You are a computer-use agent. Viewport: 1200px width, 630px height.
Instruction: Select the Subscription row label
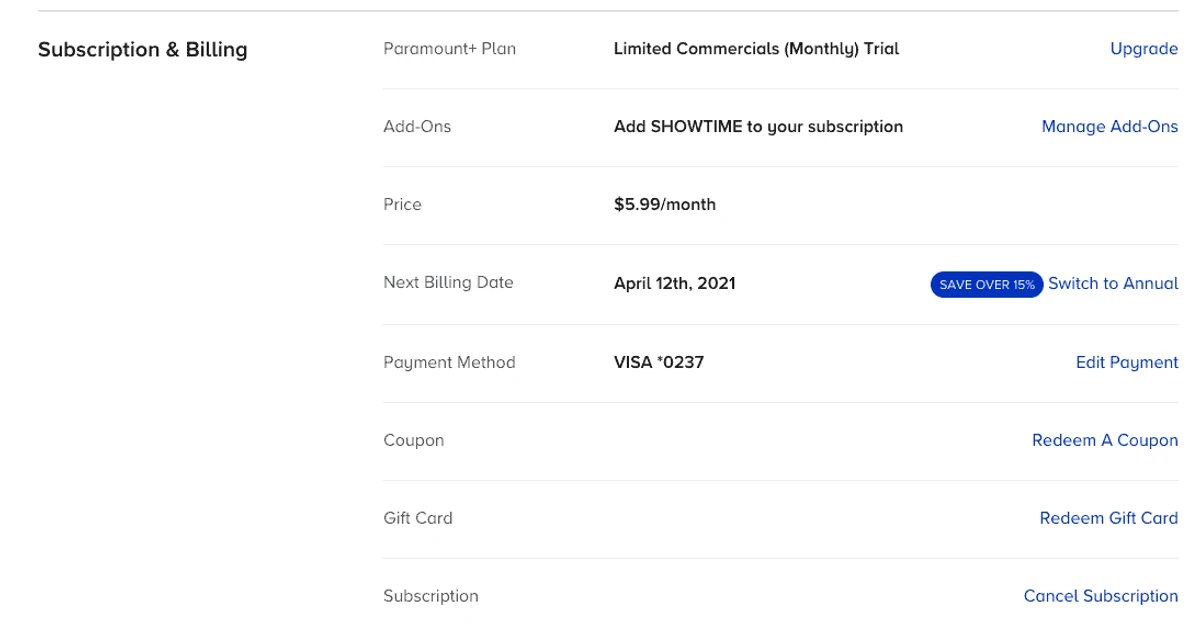pyautogui.click(x=431, y=595)
